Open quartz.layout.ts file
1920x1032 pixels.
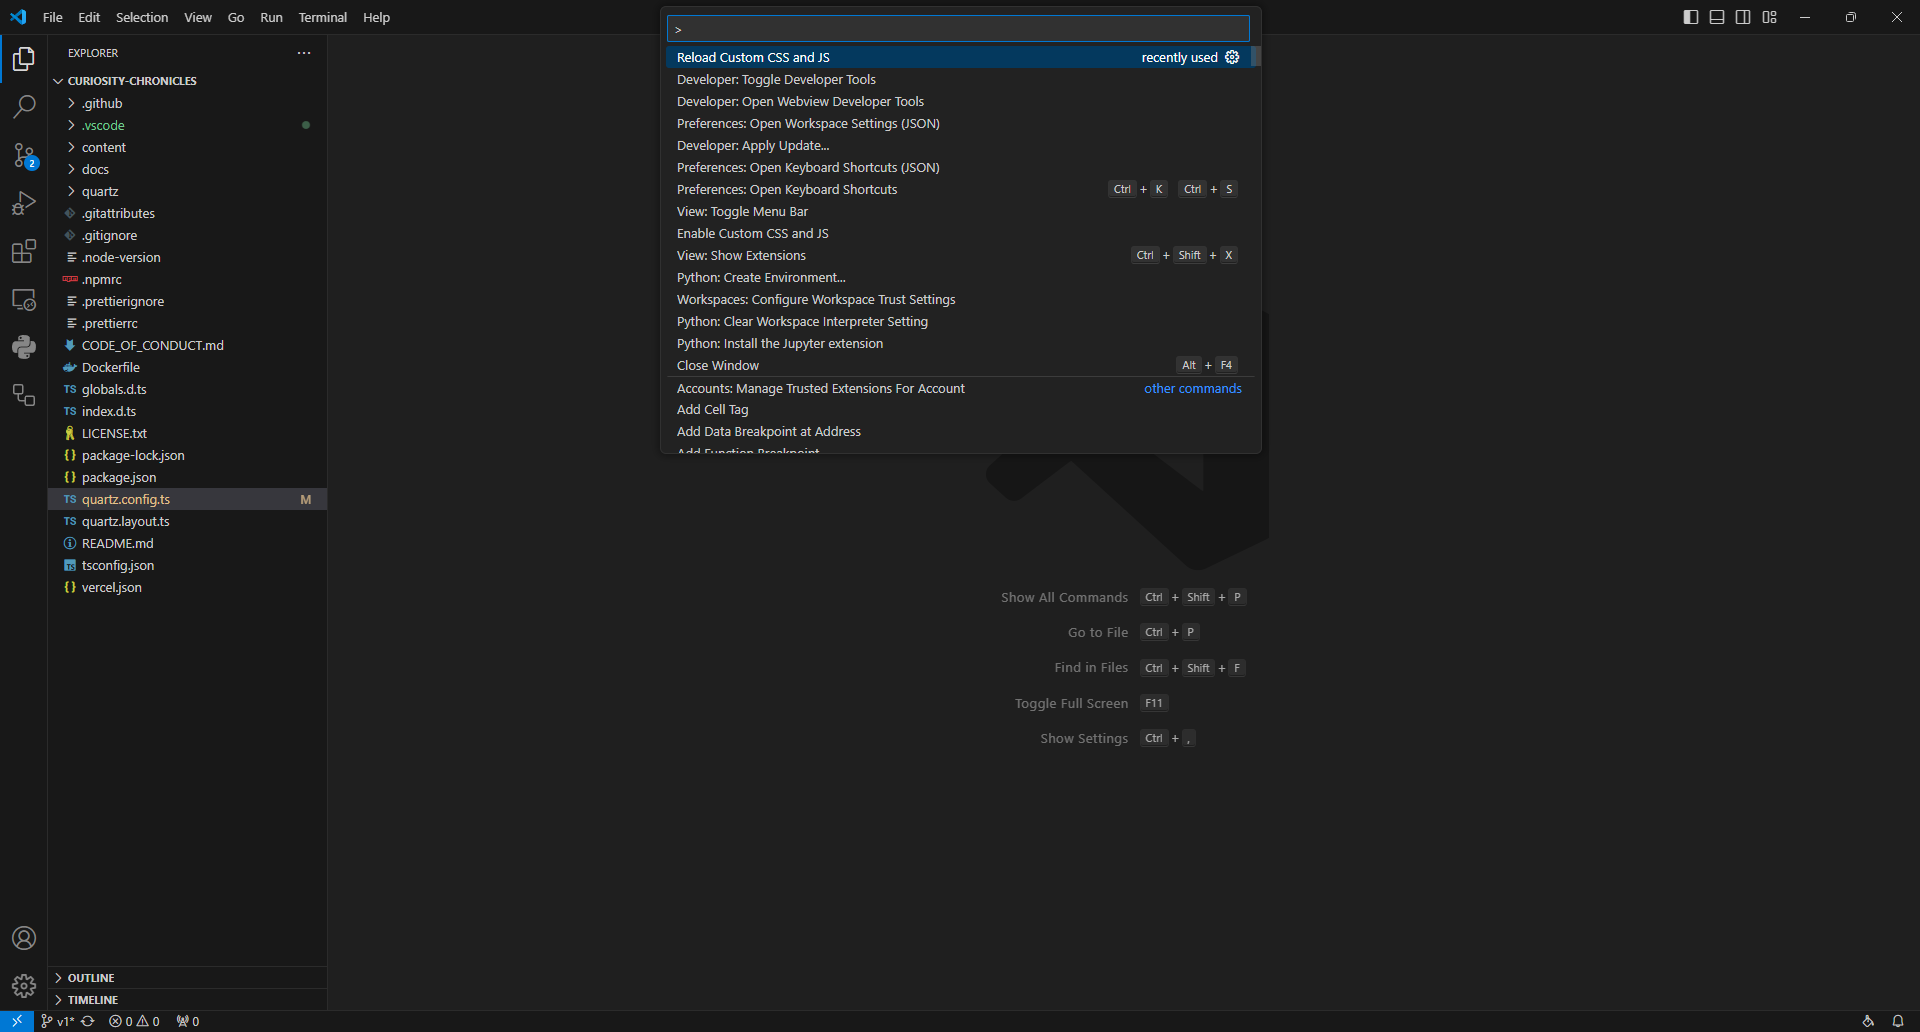187,521
